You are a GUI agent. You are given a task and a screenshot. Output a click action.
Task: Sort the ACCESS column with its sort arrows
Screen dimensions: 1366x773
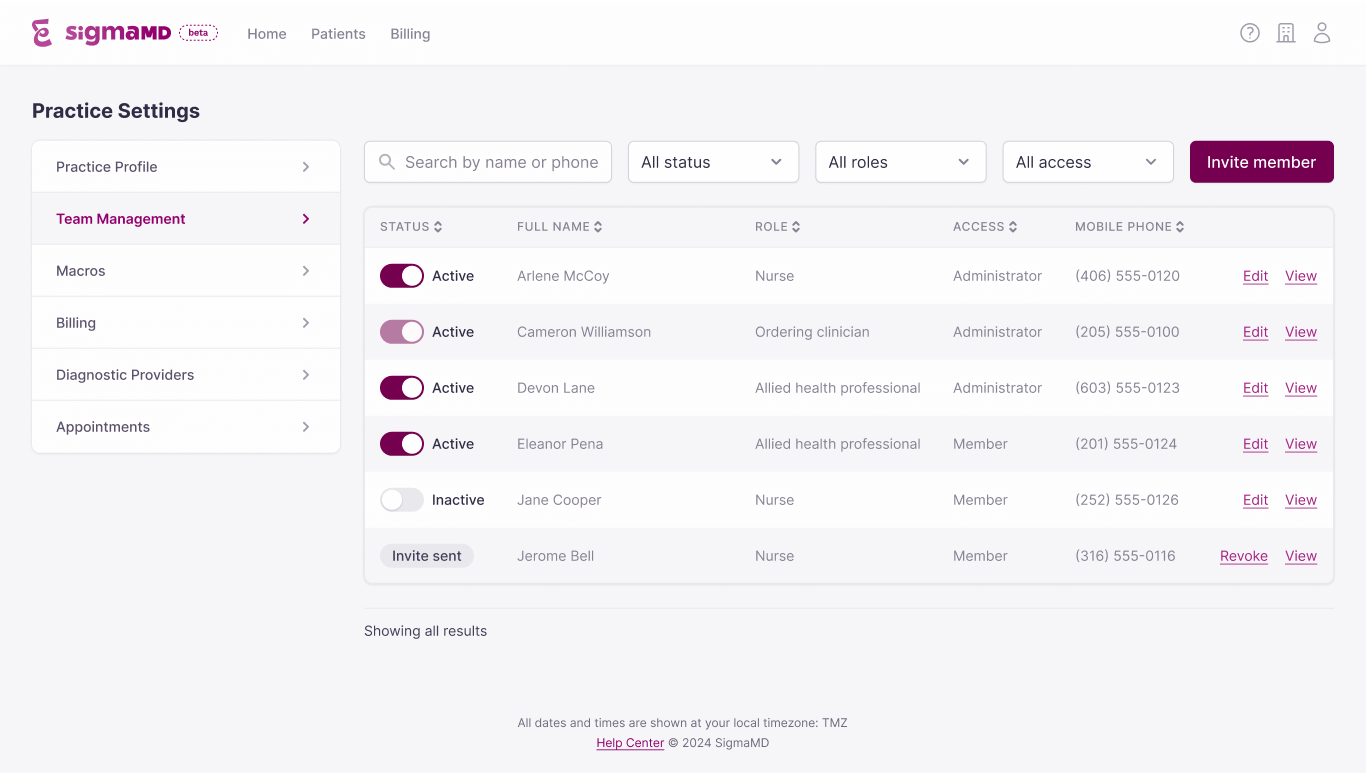click(x=1014, y=226)
